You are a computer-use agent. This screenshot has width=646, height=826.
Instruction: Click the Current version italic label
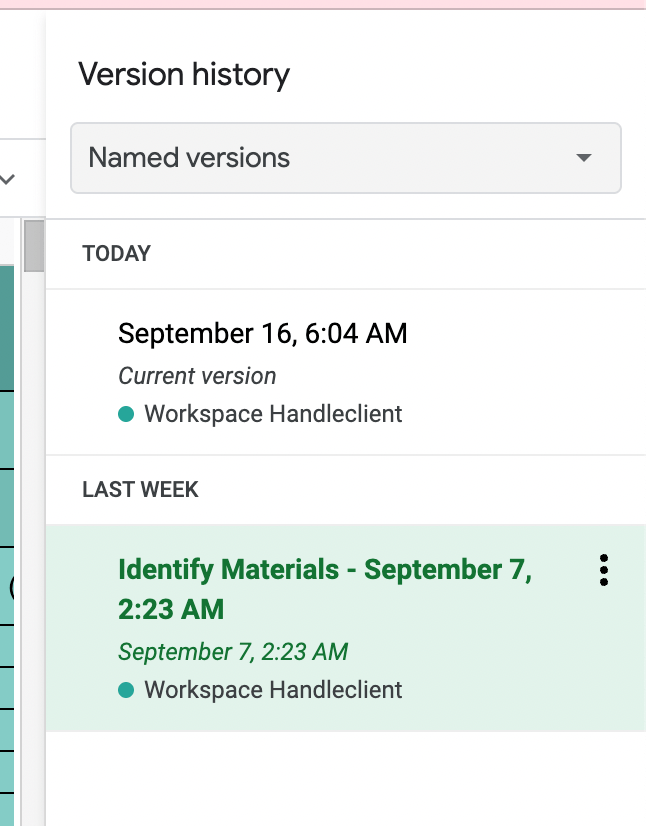click(x=197, y=376)
